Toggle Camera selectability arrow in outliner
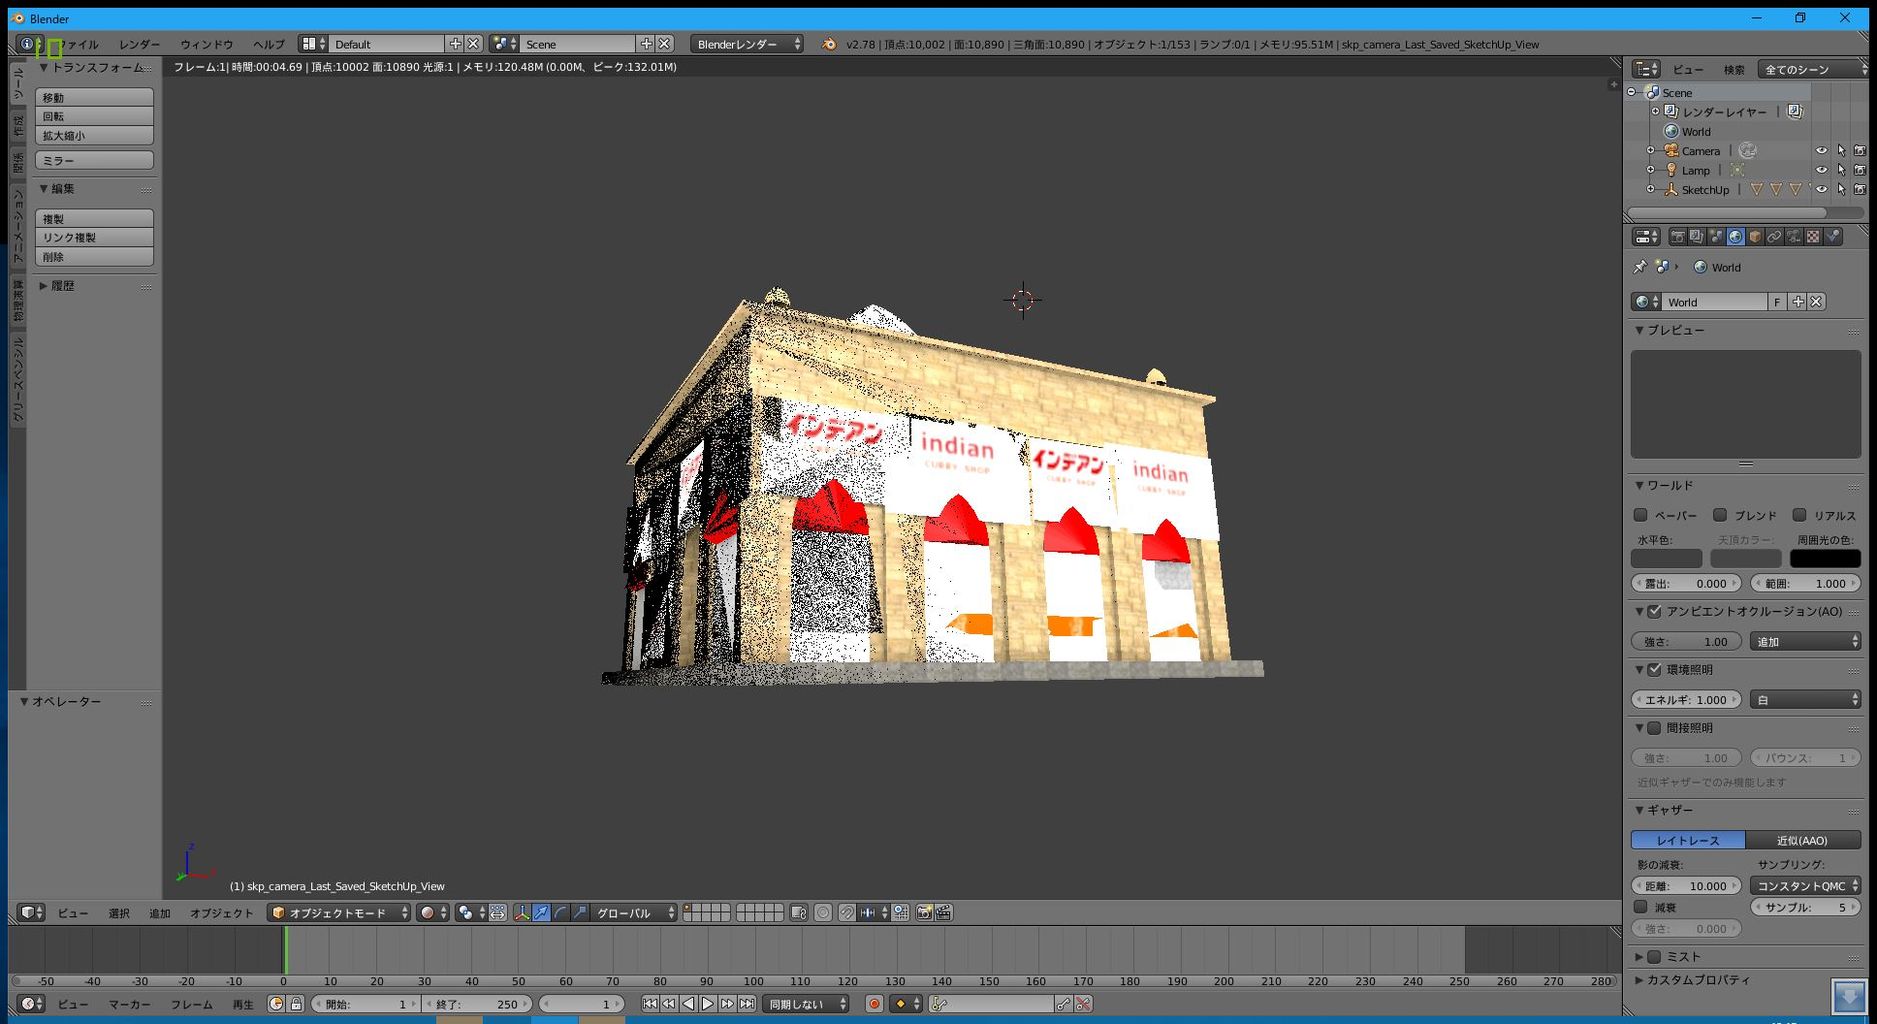The image size is (1877, 1024). [1841, 151]
